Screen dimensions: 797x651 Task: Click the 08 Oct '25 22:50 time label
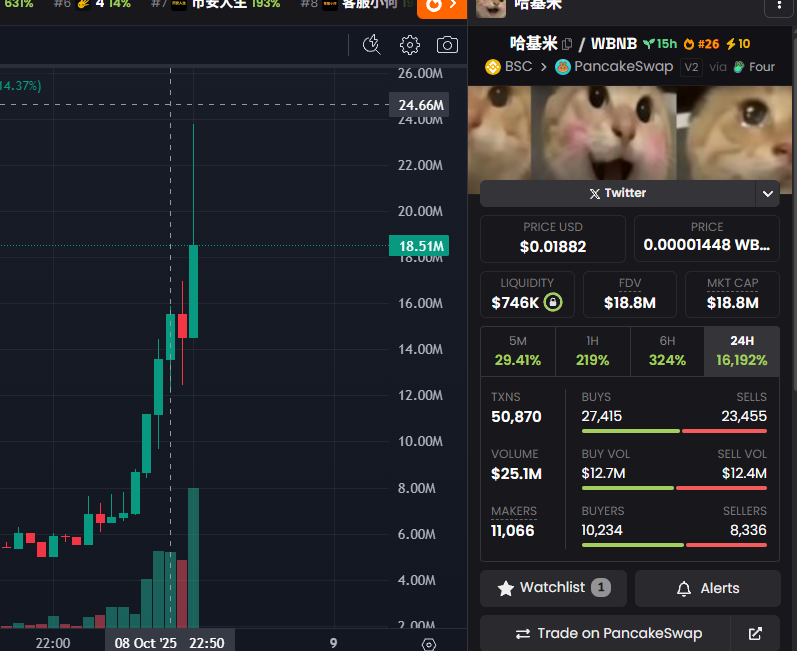click(170, 642)
